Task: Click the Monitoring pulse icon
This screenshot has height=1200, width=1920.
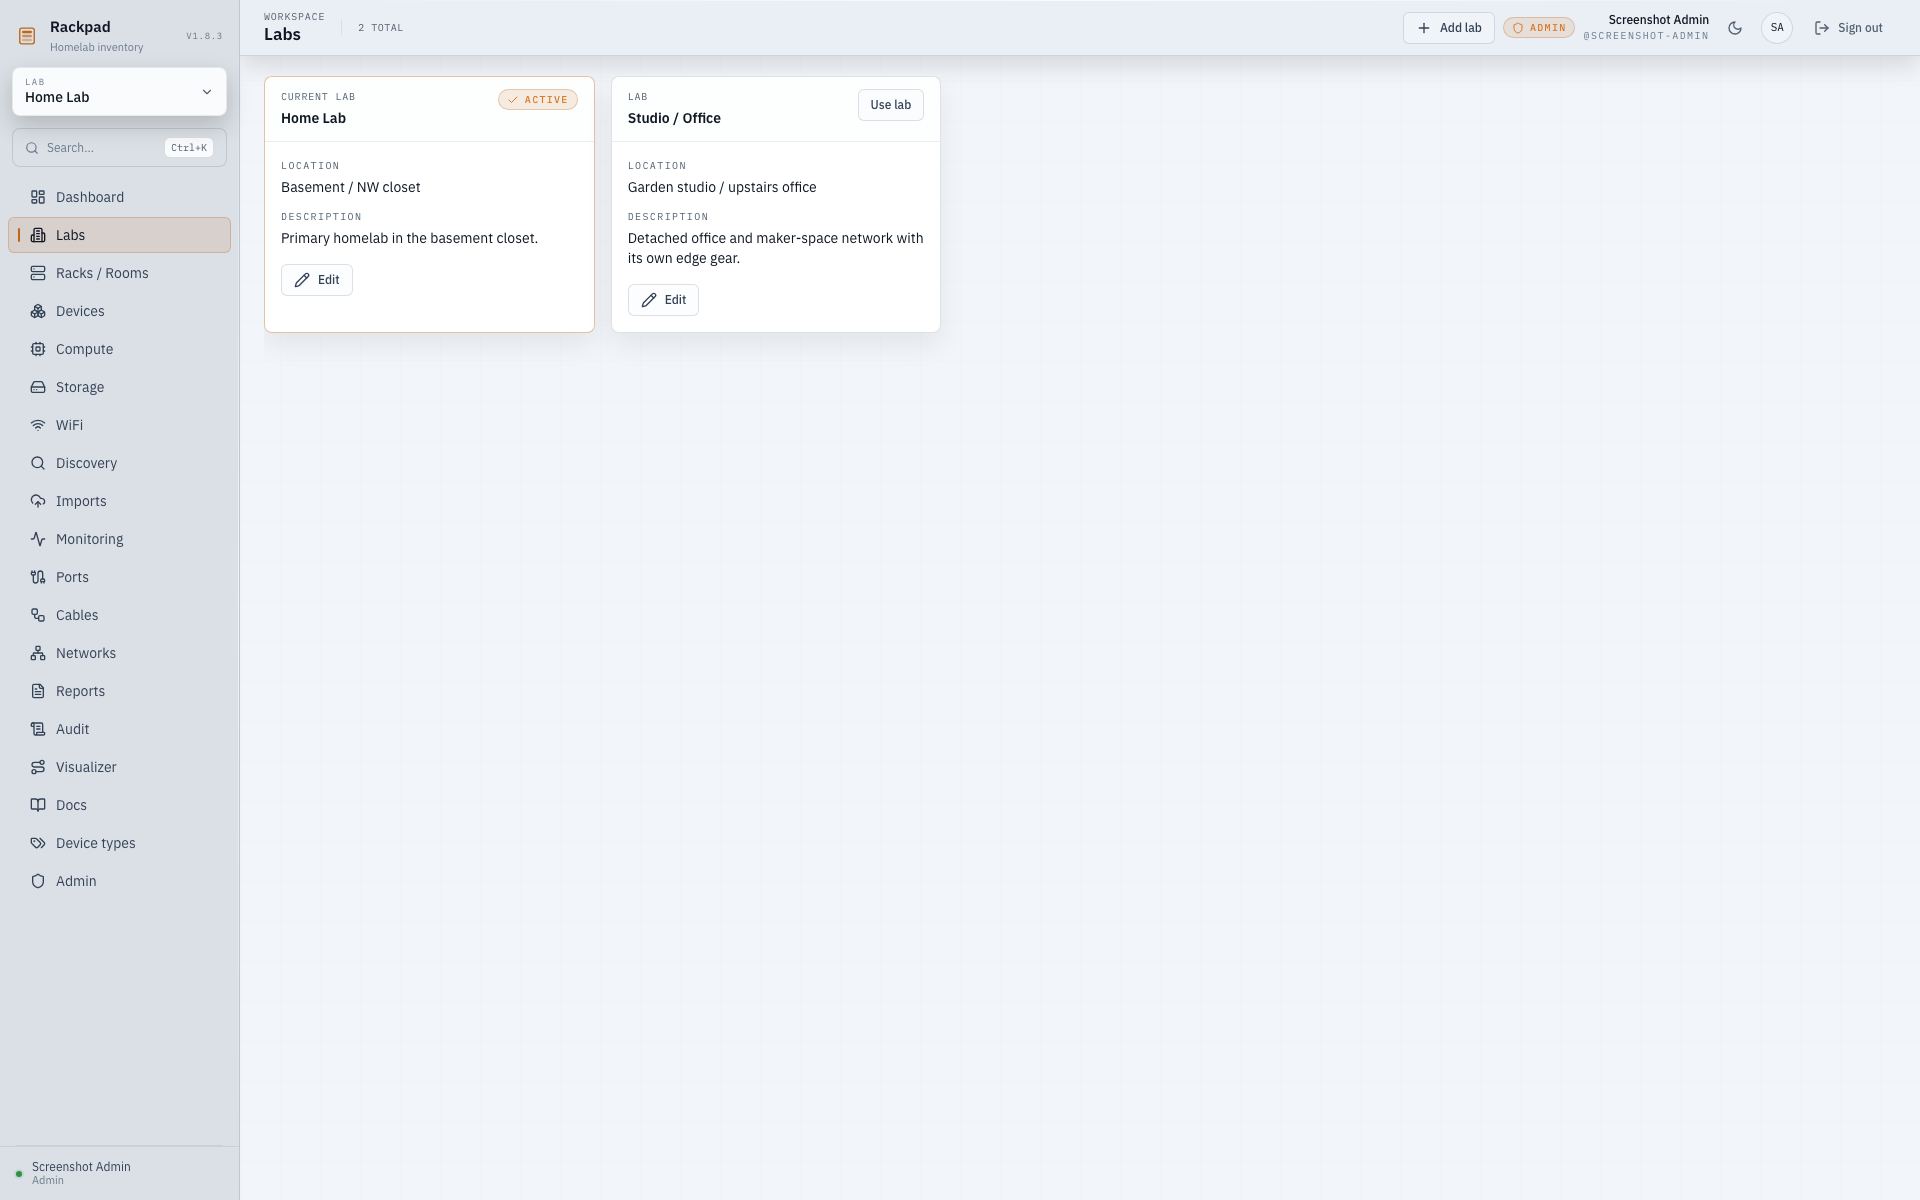Action: click(x=38, y=539)
